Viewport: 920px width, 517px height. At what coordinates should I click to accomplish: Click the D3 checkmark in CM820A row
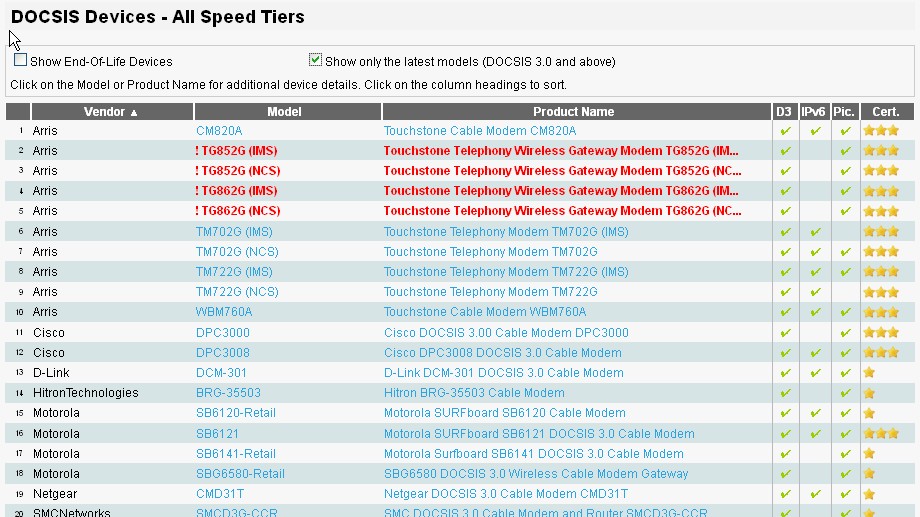(785, 131)
